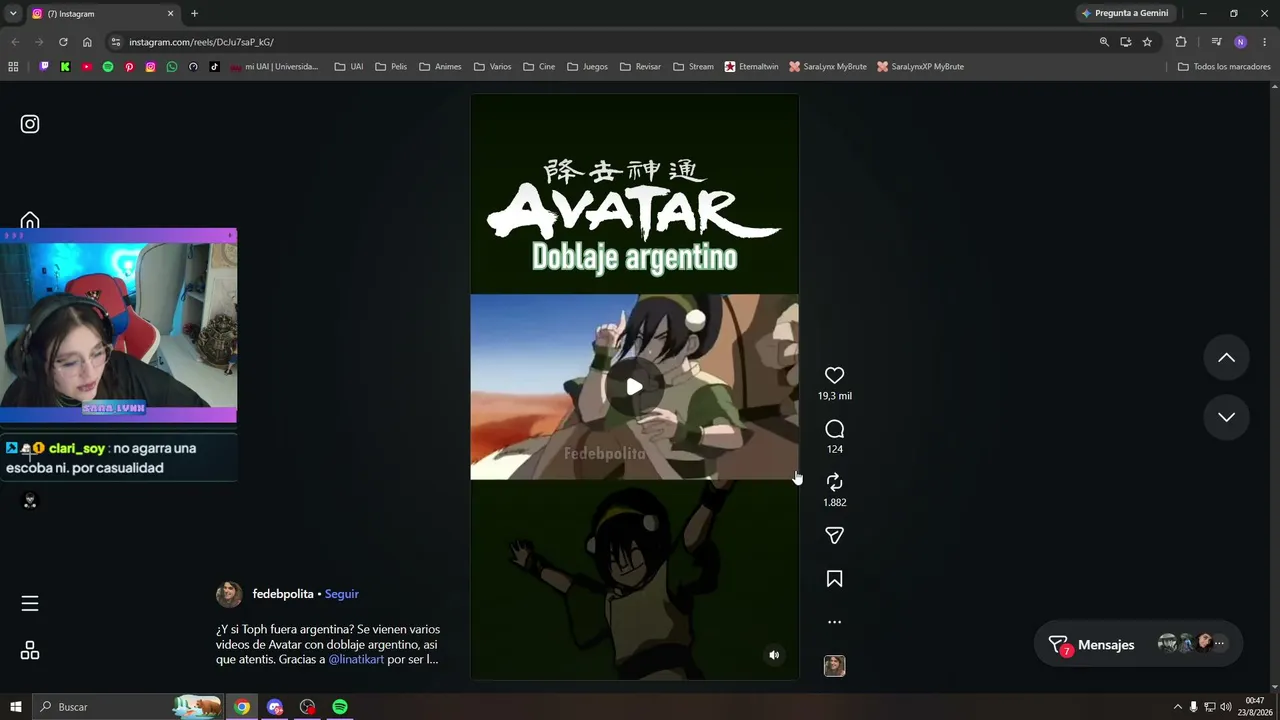Open the Chrome apps grid in bookmarks bar
The image size is (1280, 720).
coord(13,67)
